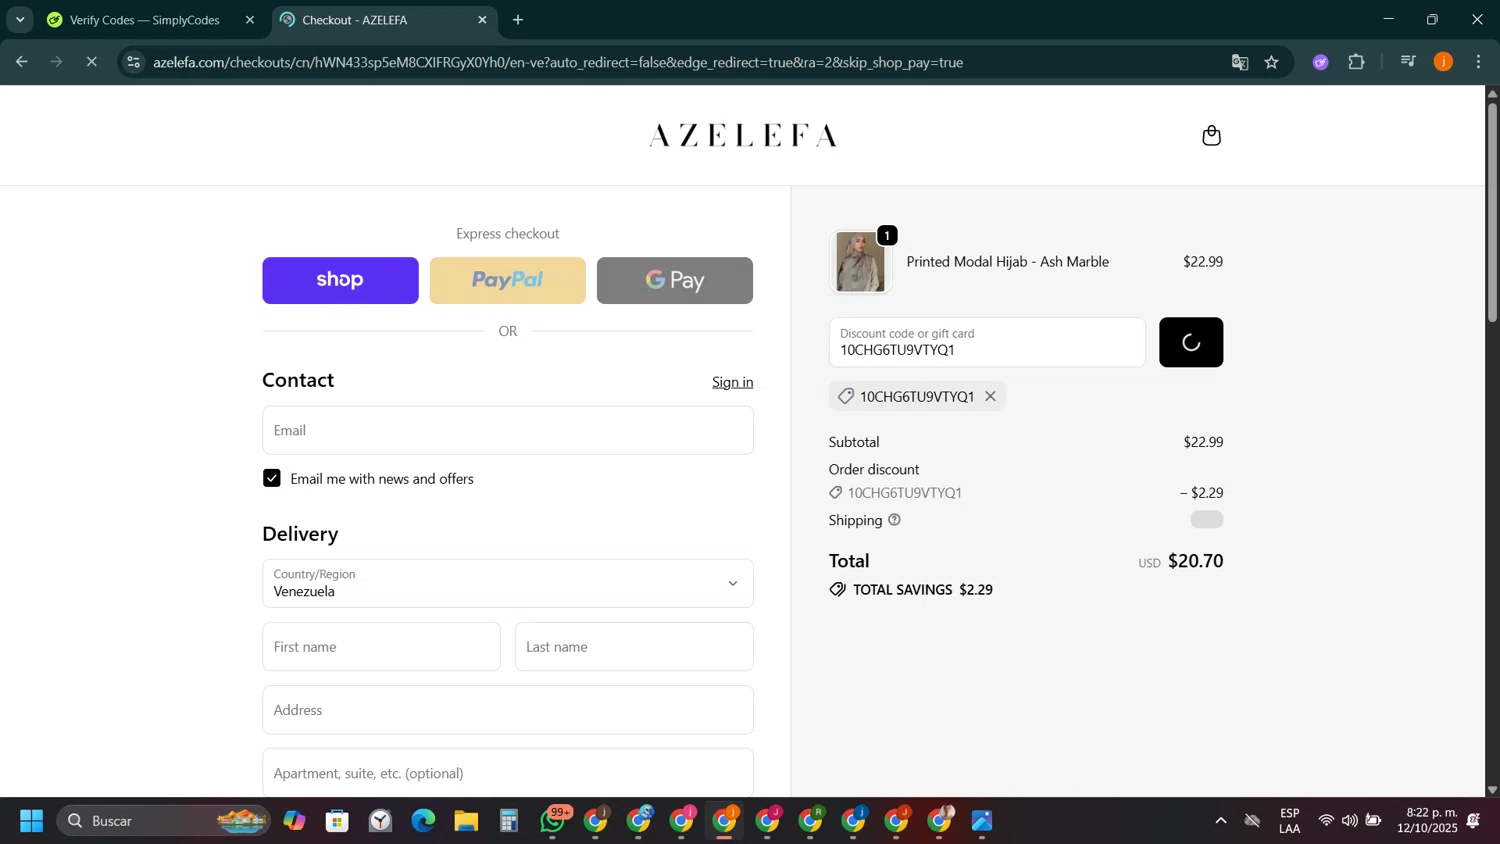Click the AZELEFA logo
1500x844 pixels.
click(743, 135)
